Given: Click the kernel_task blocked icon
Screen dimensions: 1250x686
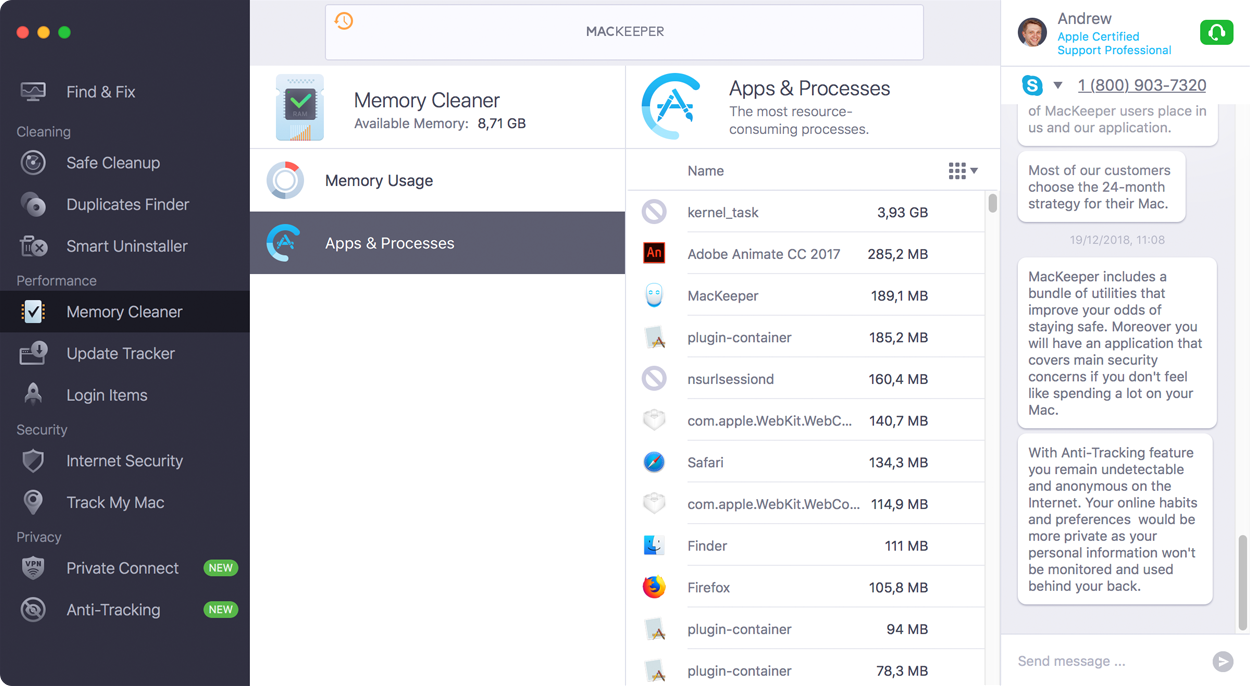Looking at the screenshot, I should click(x=654, y=212).
